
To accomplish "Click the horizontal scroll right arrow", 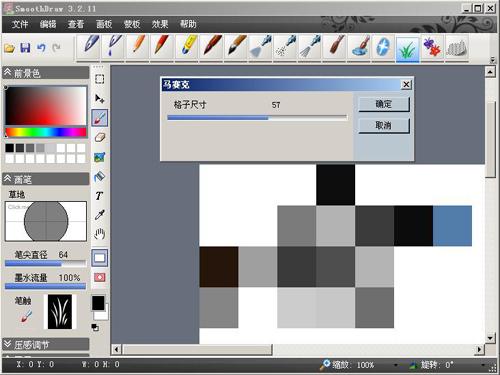I will tap(479, 349).
